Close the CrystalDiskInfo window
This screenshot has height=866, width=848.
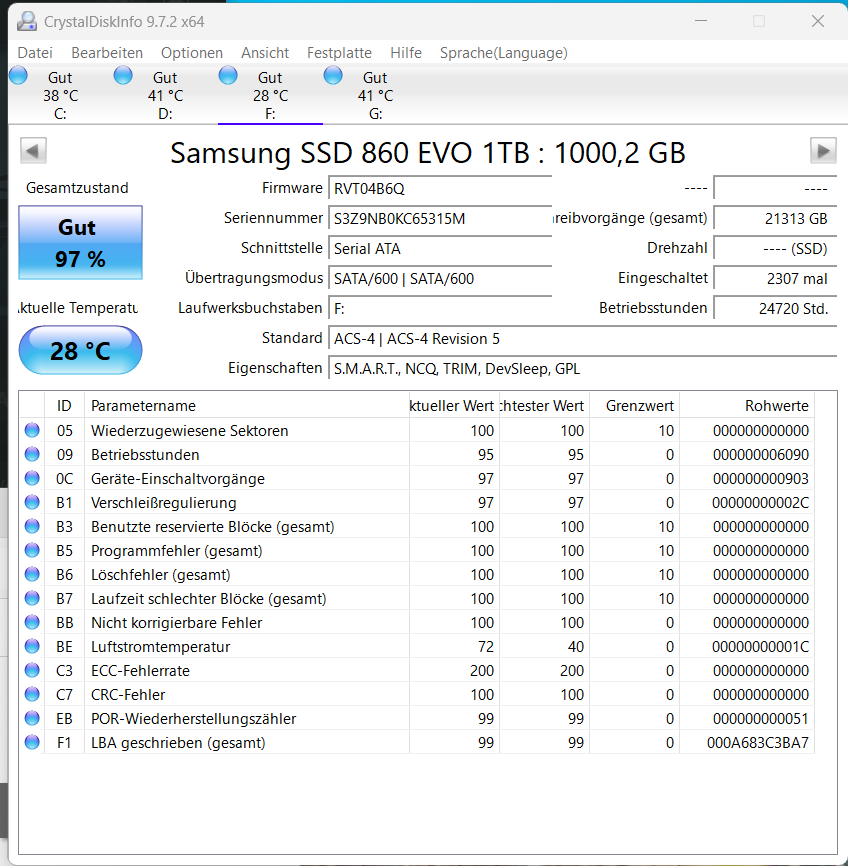coord(818,21)
